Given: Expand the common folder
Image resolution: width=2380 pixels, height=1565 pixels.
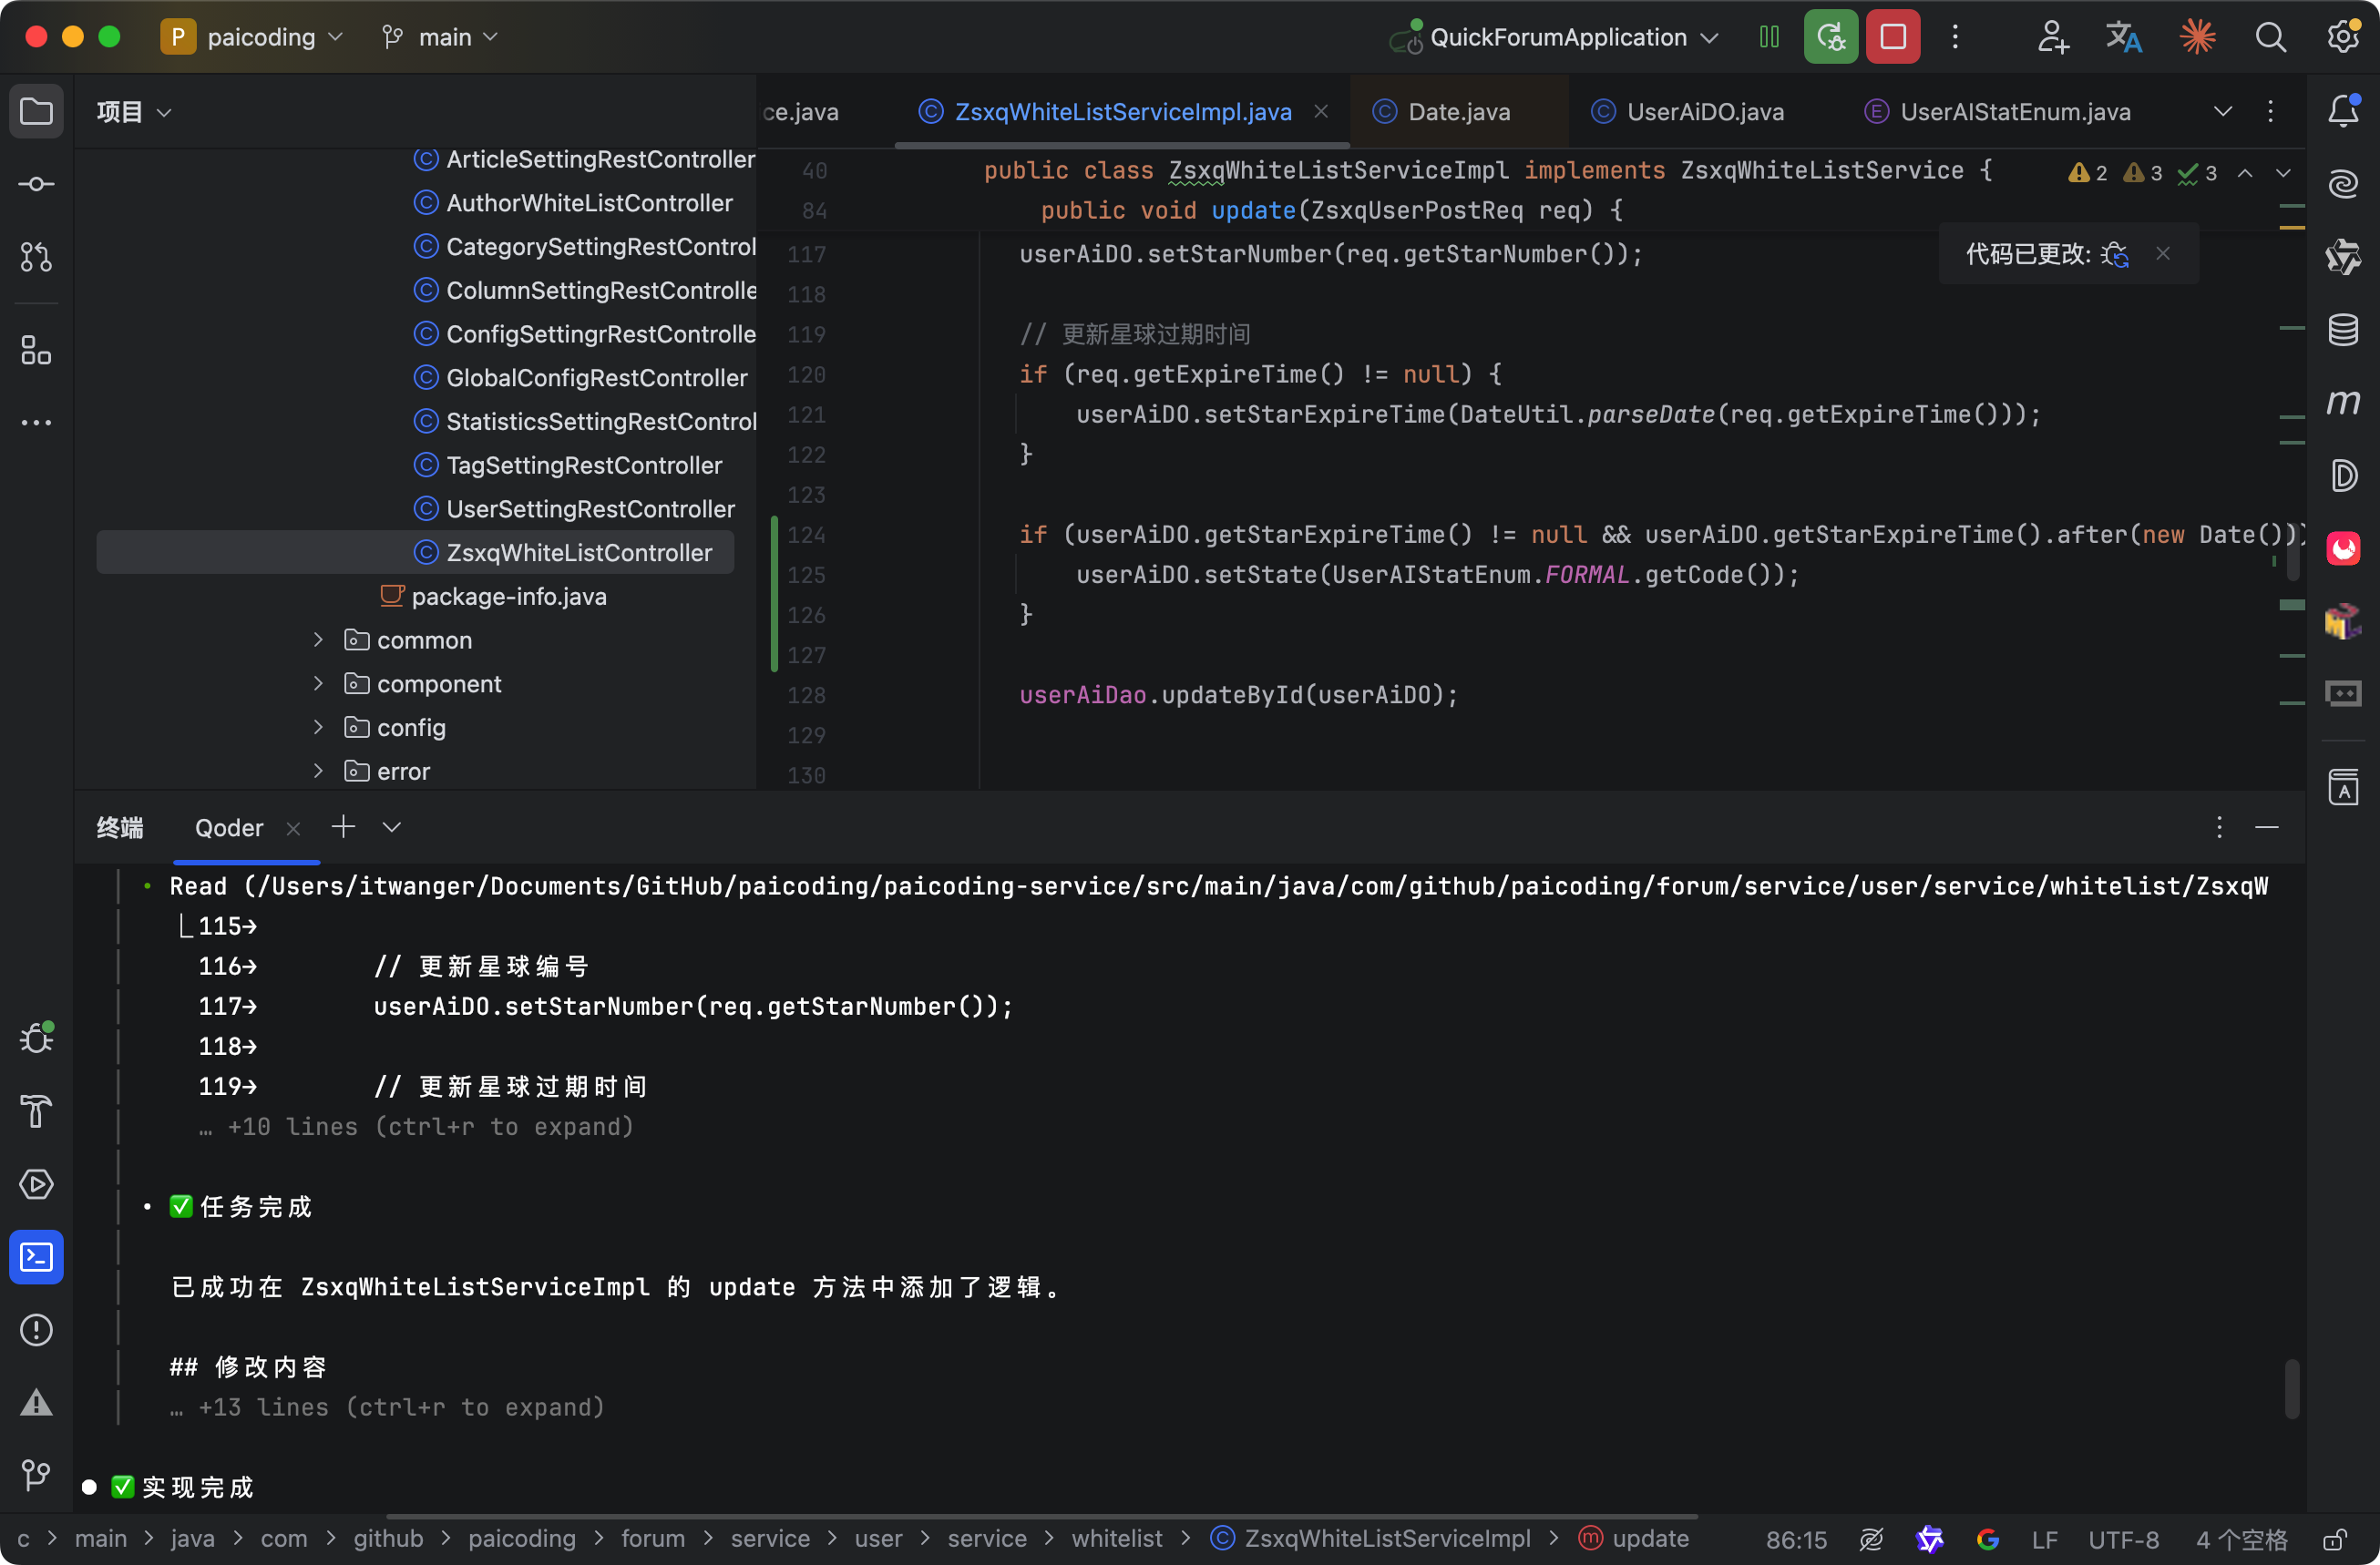Looking at the screenshot, I should [318, 640].
